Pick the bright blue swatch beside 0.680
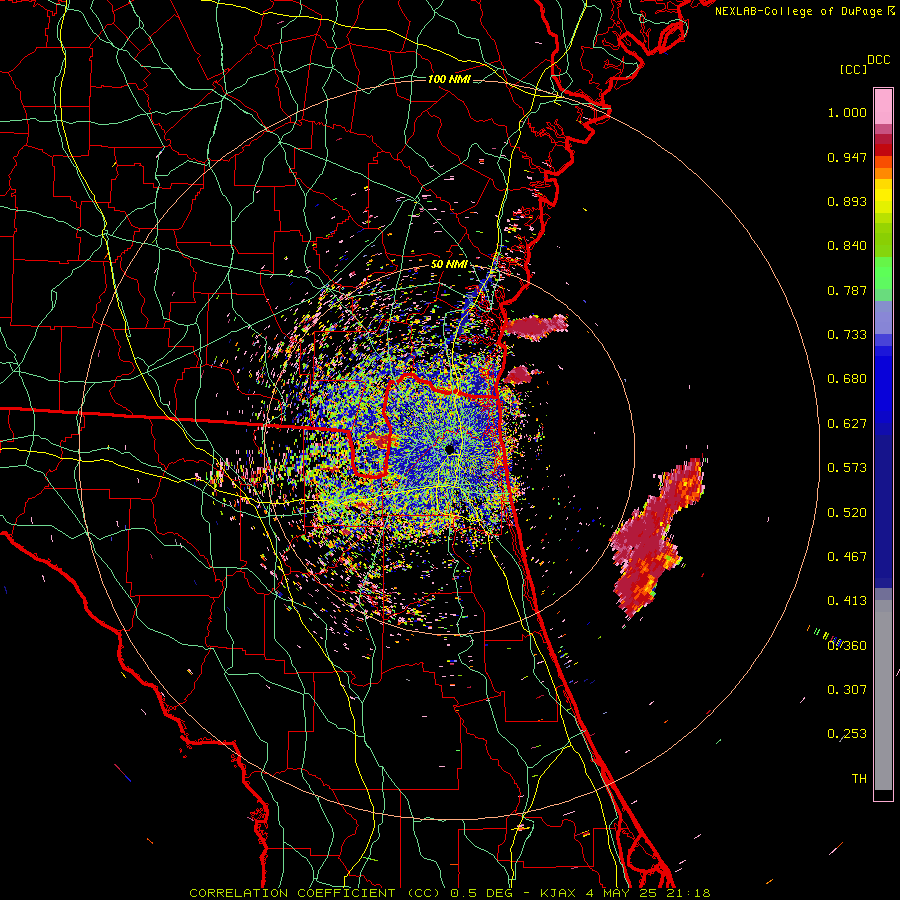The height and width of the screenshot is (900, 900). (x=883, y=385)
